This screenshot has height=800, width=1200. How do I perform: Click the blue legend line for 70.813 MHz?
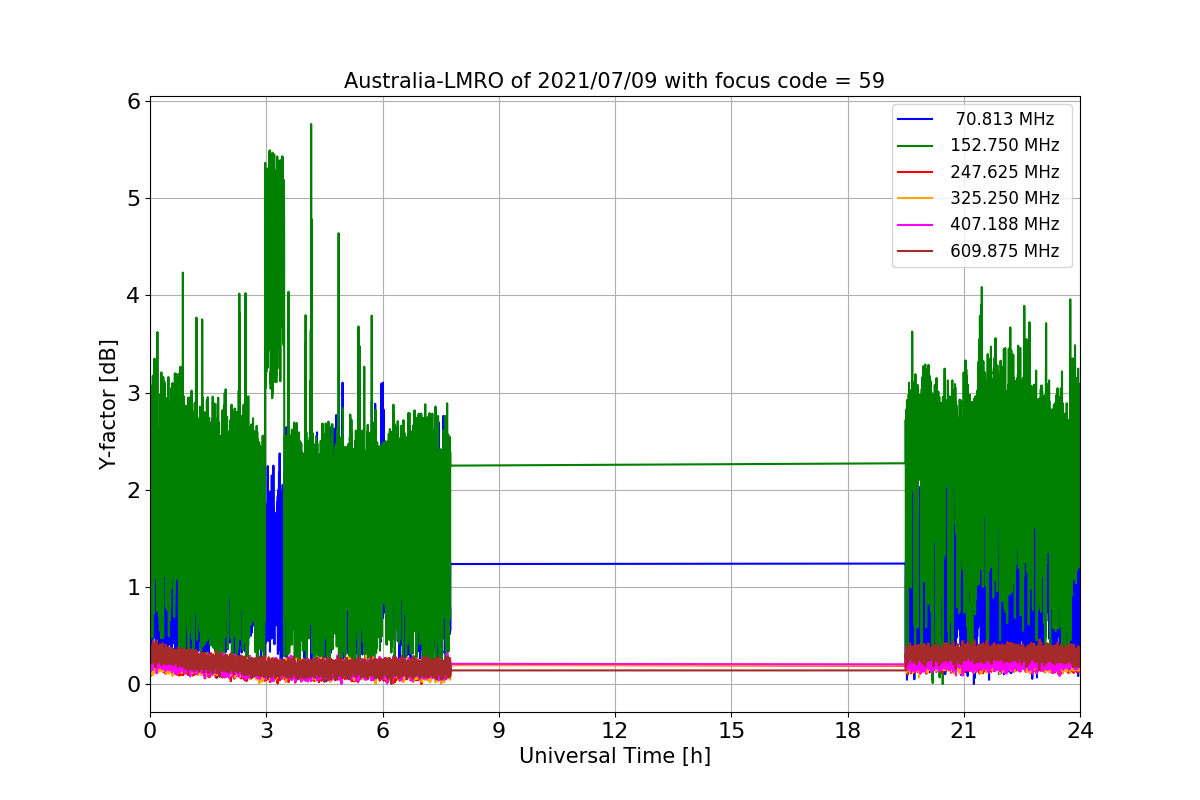pyautogui.click(x=916, y=120)
